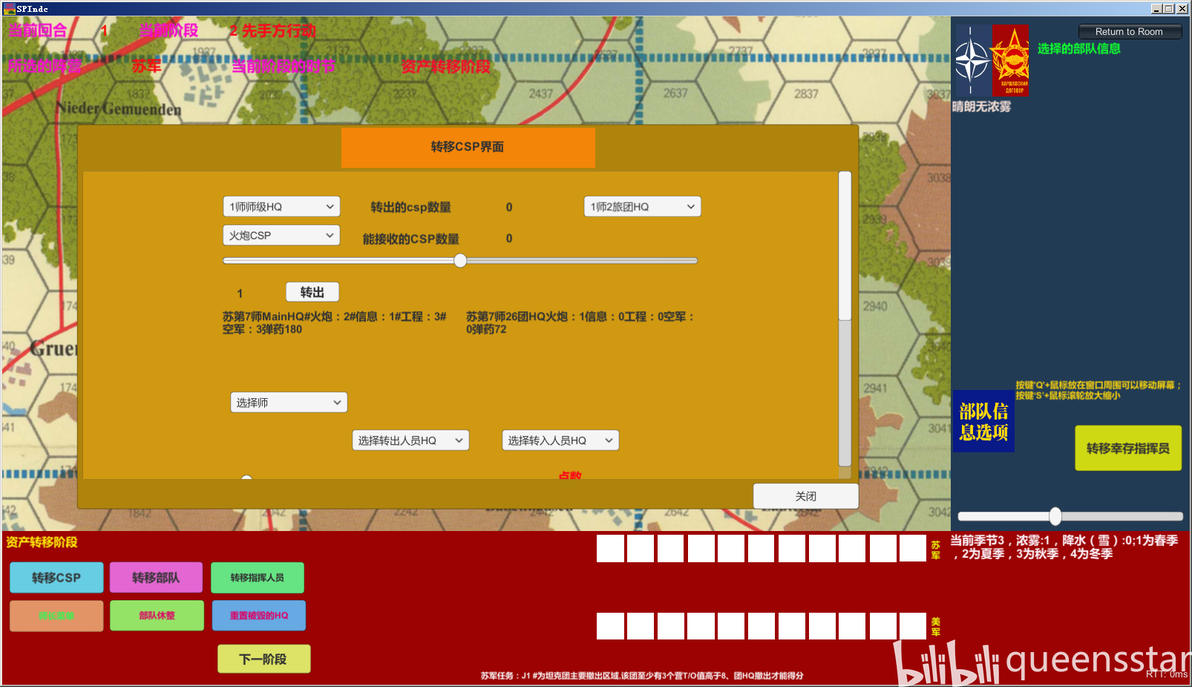This screenshot has height=687, width=1192.
Task: Click the Return to Room button
Action: tap(1129, 32)
